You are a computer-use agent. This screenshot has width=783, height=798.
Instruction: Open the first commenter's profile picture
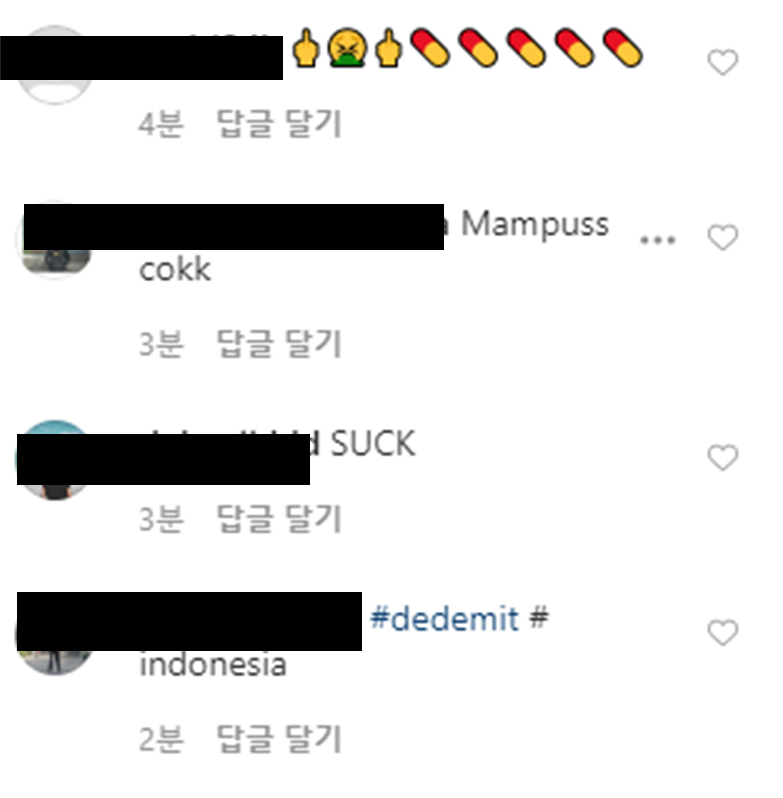tap(55, 65)
